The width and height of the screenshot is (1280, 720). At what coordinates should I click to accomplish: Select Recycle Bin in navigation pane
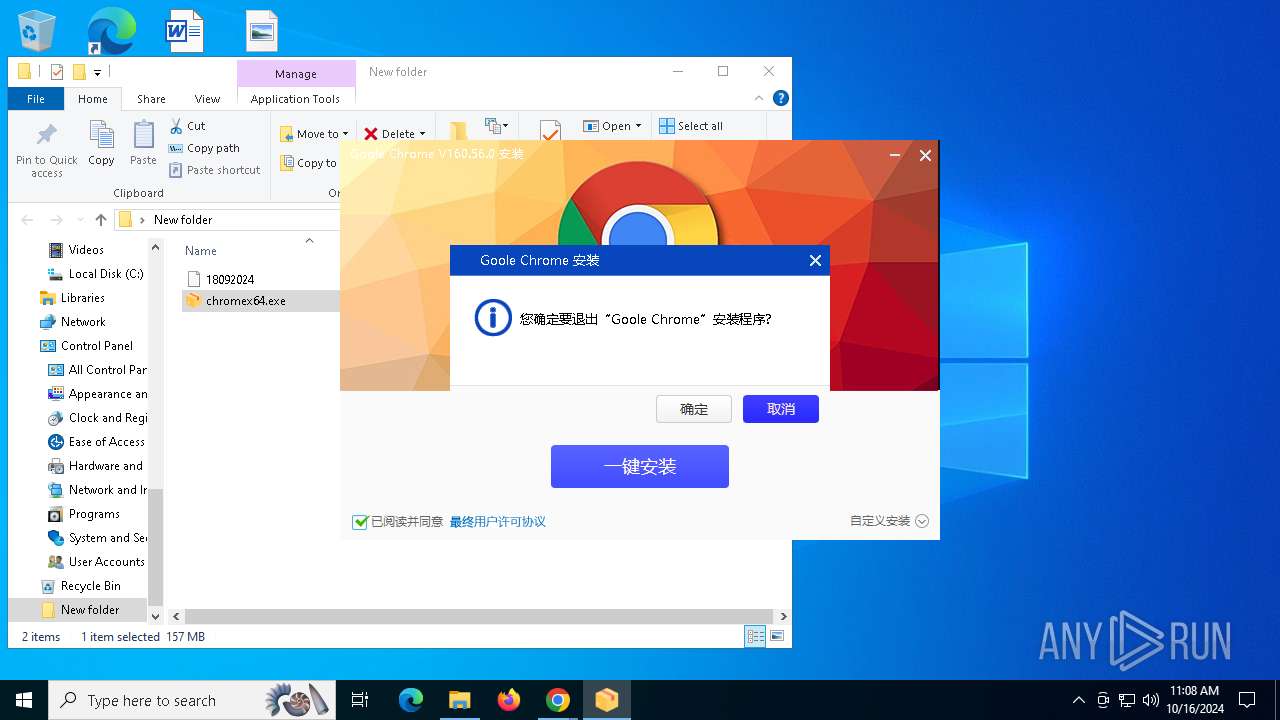click(90, 586)
